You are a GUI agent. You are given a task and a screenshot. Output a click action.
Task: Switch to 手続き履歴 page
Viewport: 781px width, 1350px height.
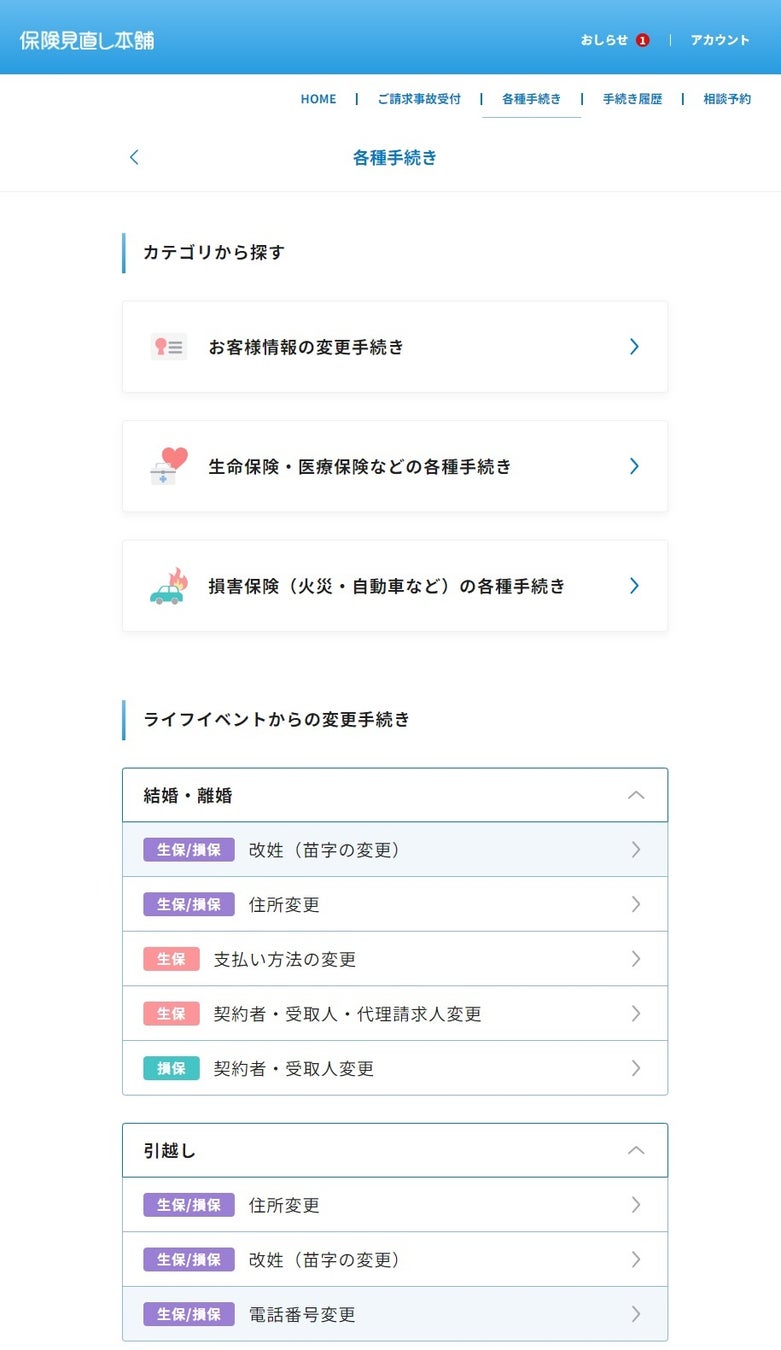pyautogui.click(x=632, y=99)
